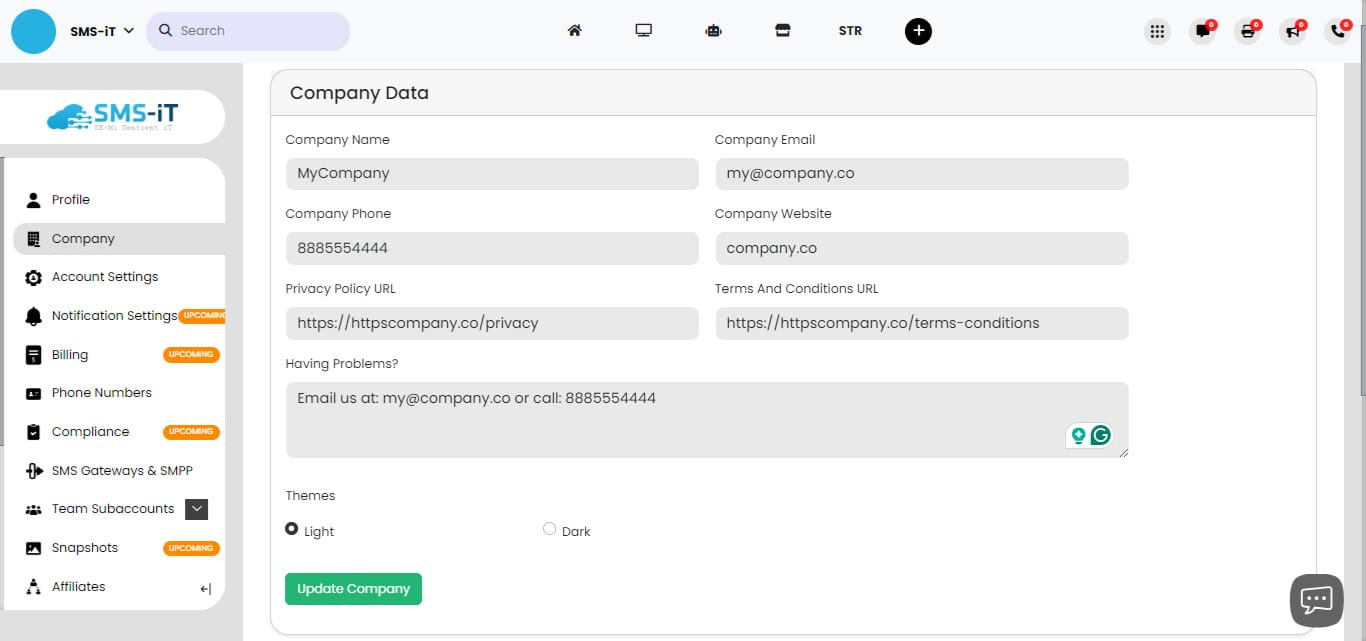1366x641 pixels.
Task: Click inside the Search field
Action: point(248,30)
